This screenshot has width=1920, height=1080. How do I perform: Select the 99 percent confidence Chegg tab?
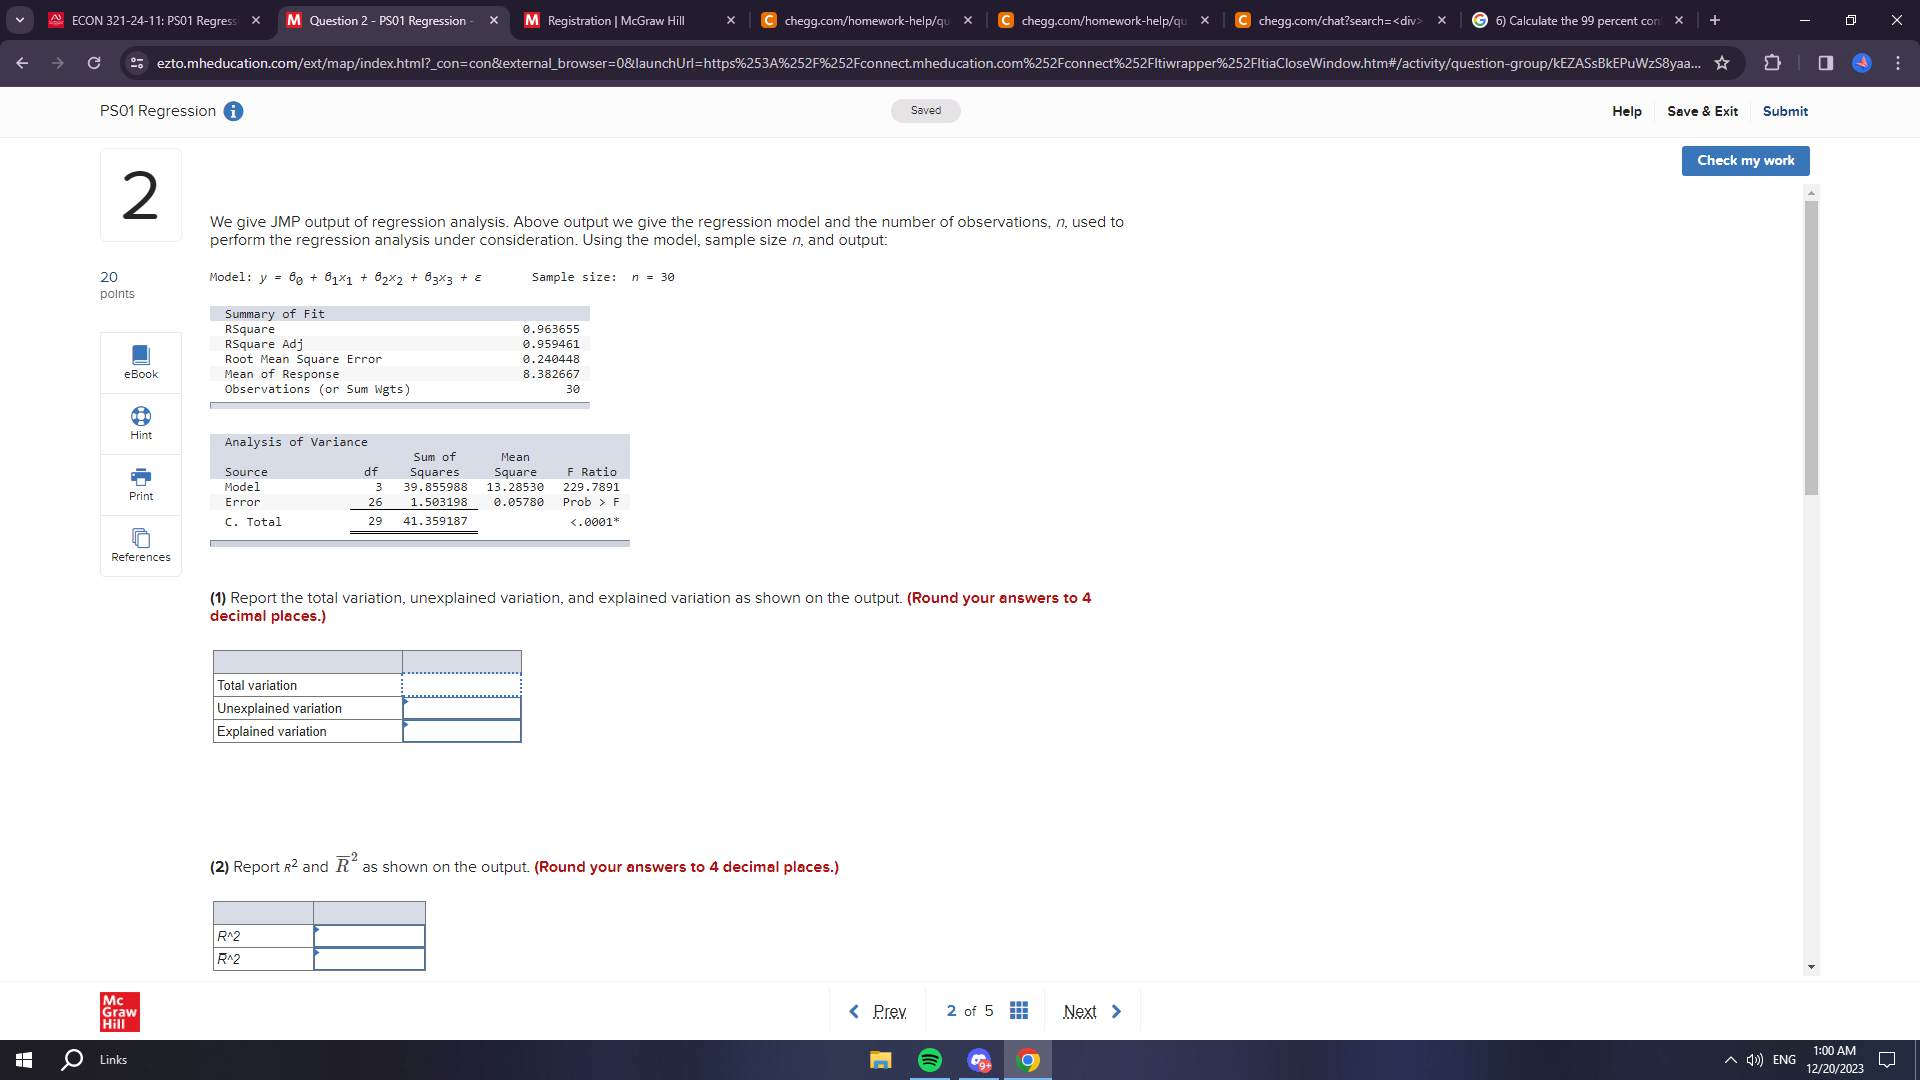point(1570,19)
